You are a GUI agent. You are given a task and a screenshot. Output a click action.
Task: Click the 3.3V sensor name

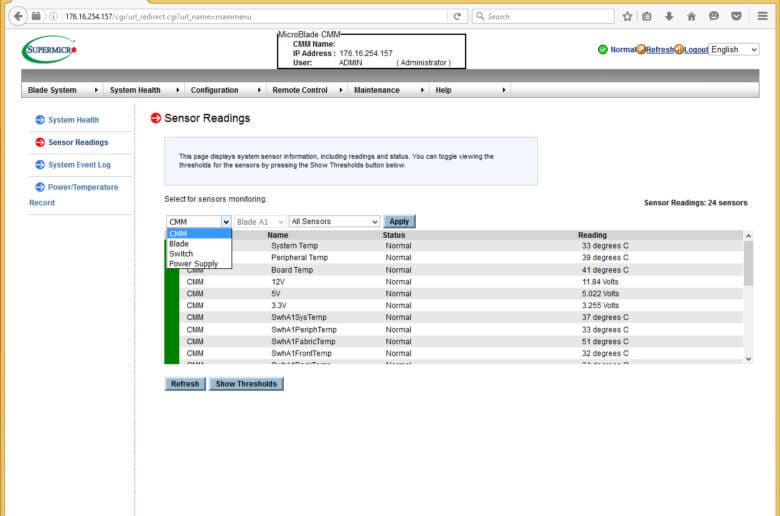coord(279,306)
